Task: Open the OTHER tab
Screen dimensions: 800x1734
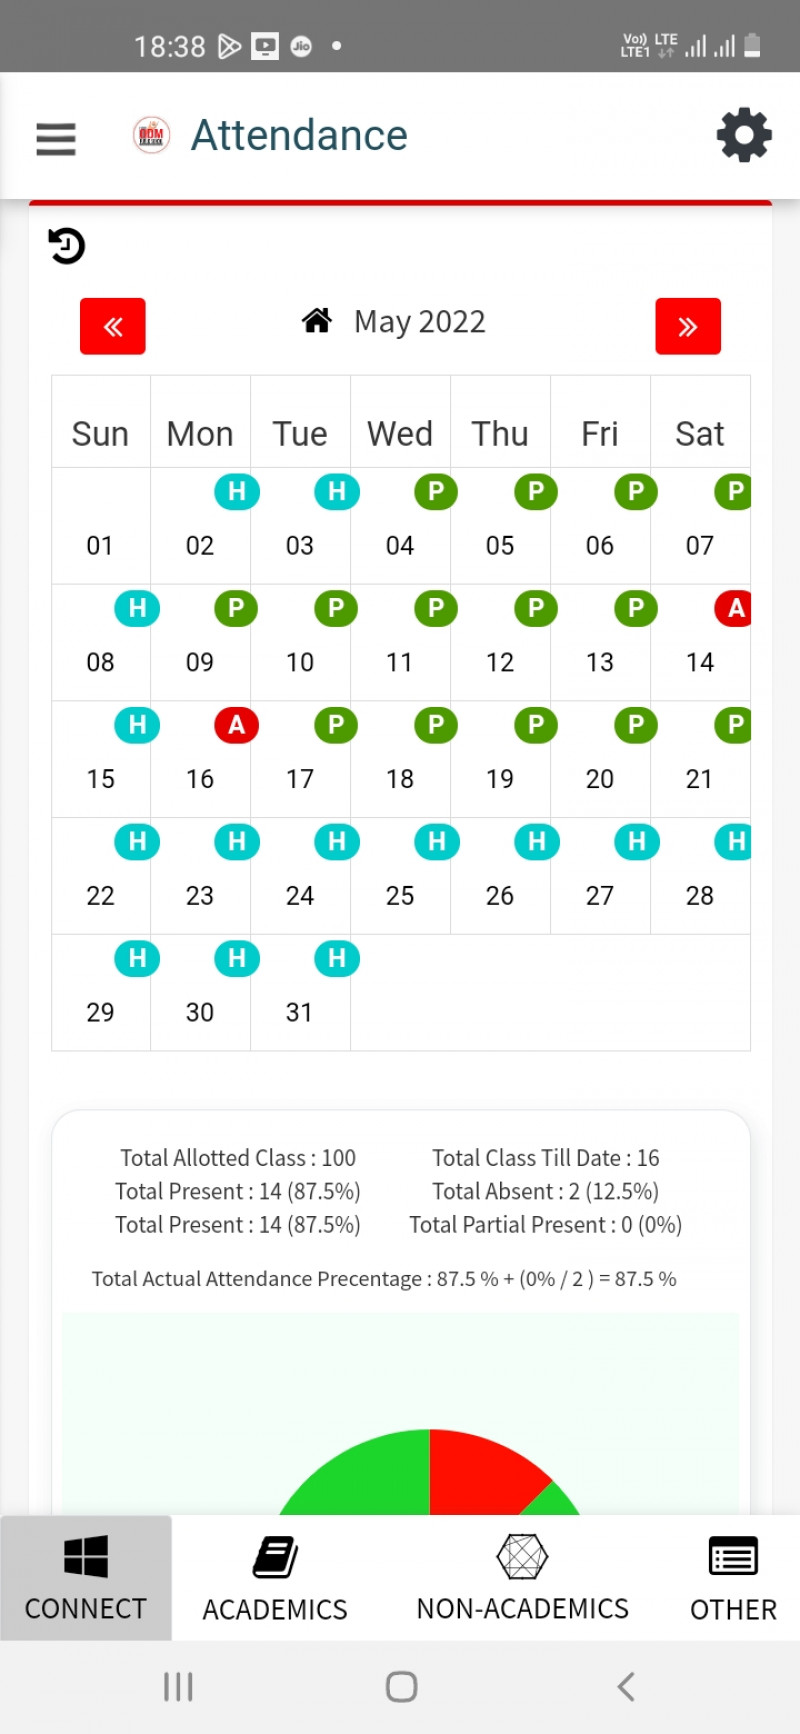Action: pos(733,1578)
